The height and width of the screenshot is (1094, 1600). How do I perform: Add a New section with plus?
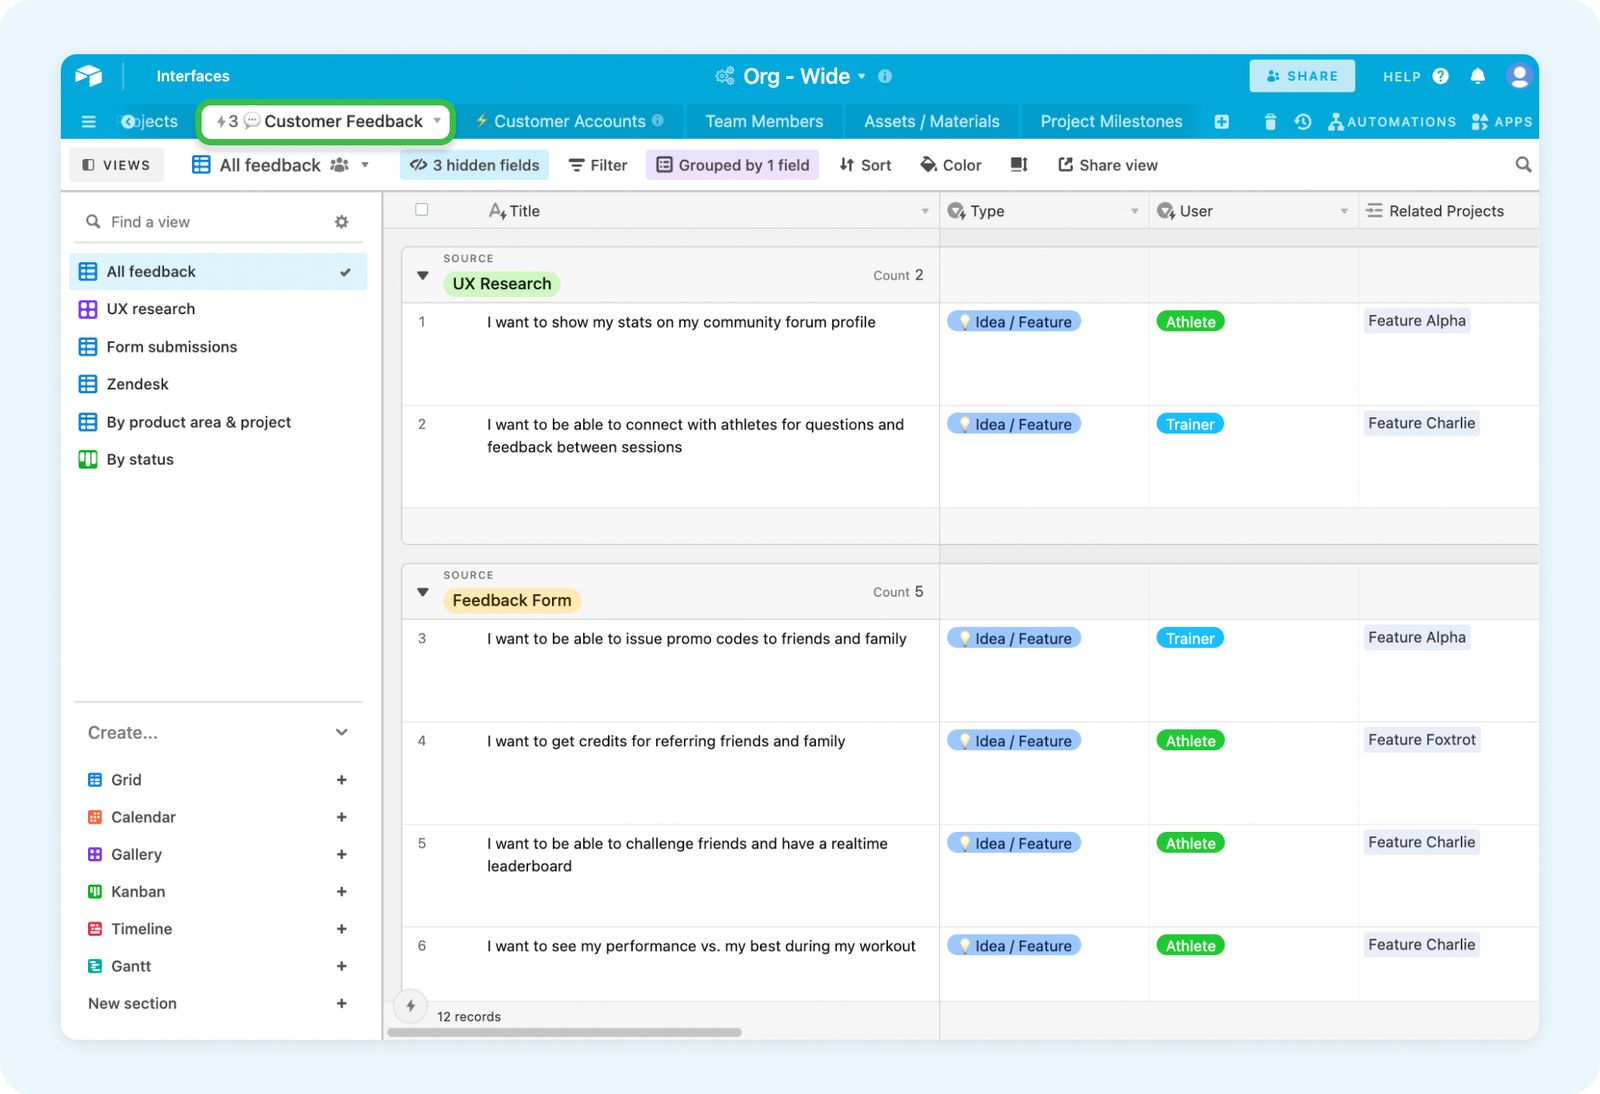coord(342,1003)
